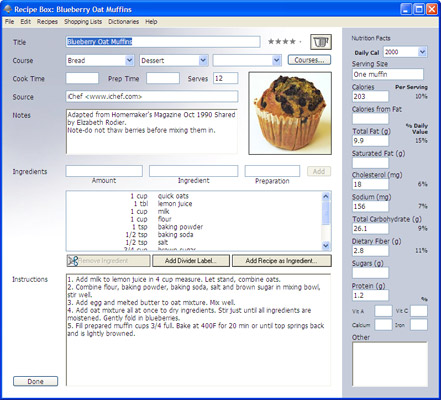This screenshot has height=400, width=441.
Task: Click the Vit C field
Action: click(419, 311)
